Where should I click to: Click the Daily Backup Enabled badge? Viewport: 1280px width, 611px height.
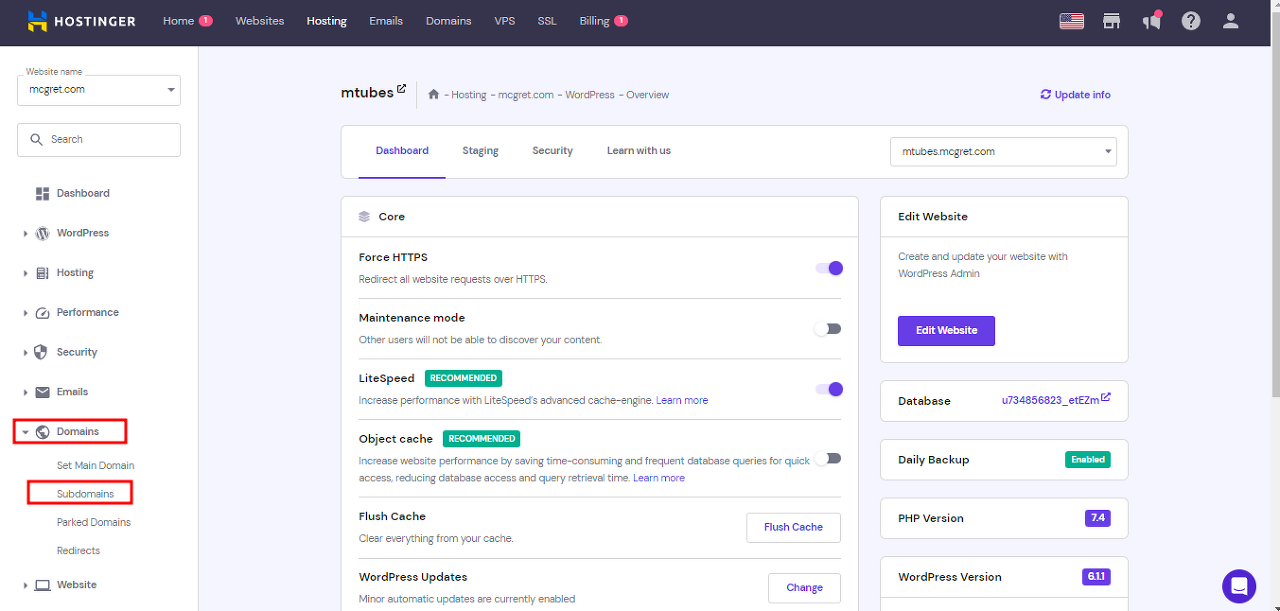click(1088, 460)
